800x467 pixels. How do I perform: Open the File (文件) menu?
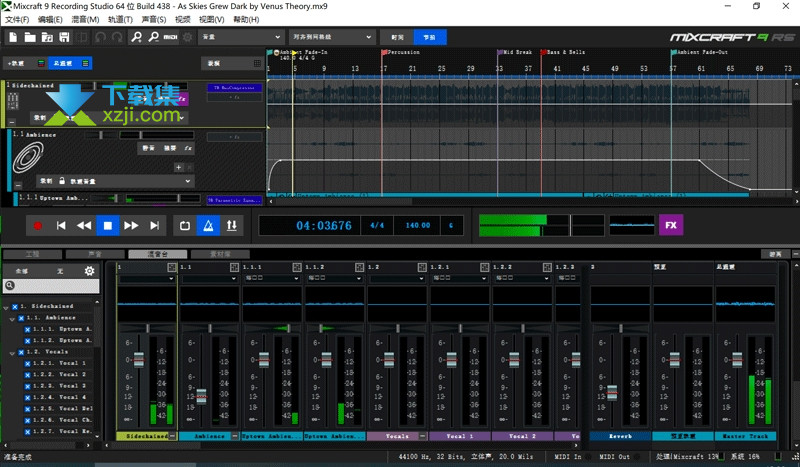coord(17,19)
